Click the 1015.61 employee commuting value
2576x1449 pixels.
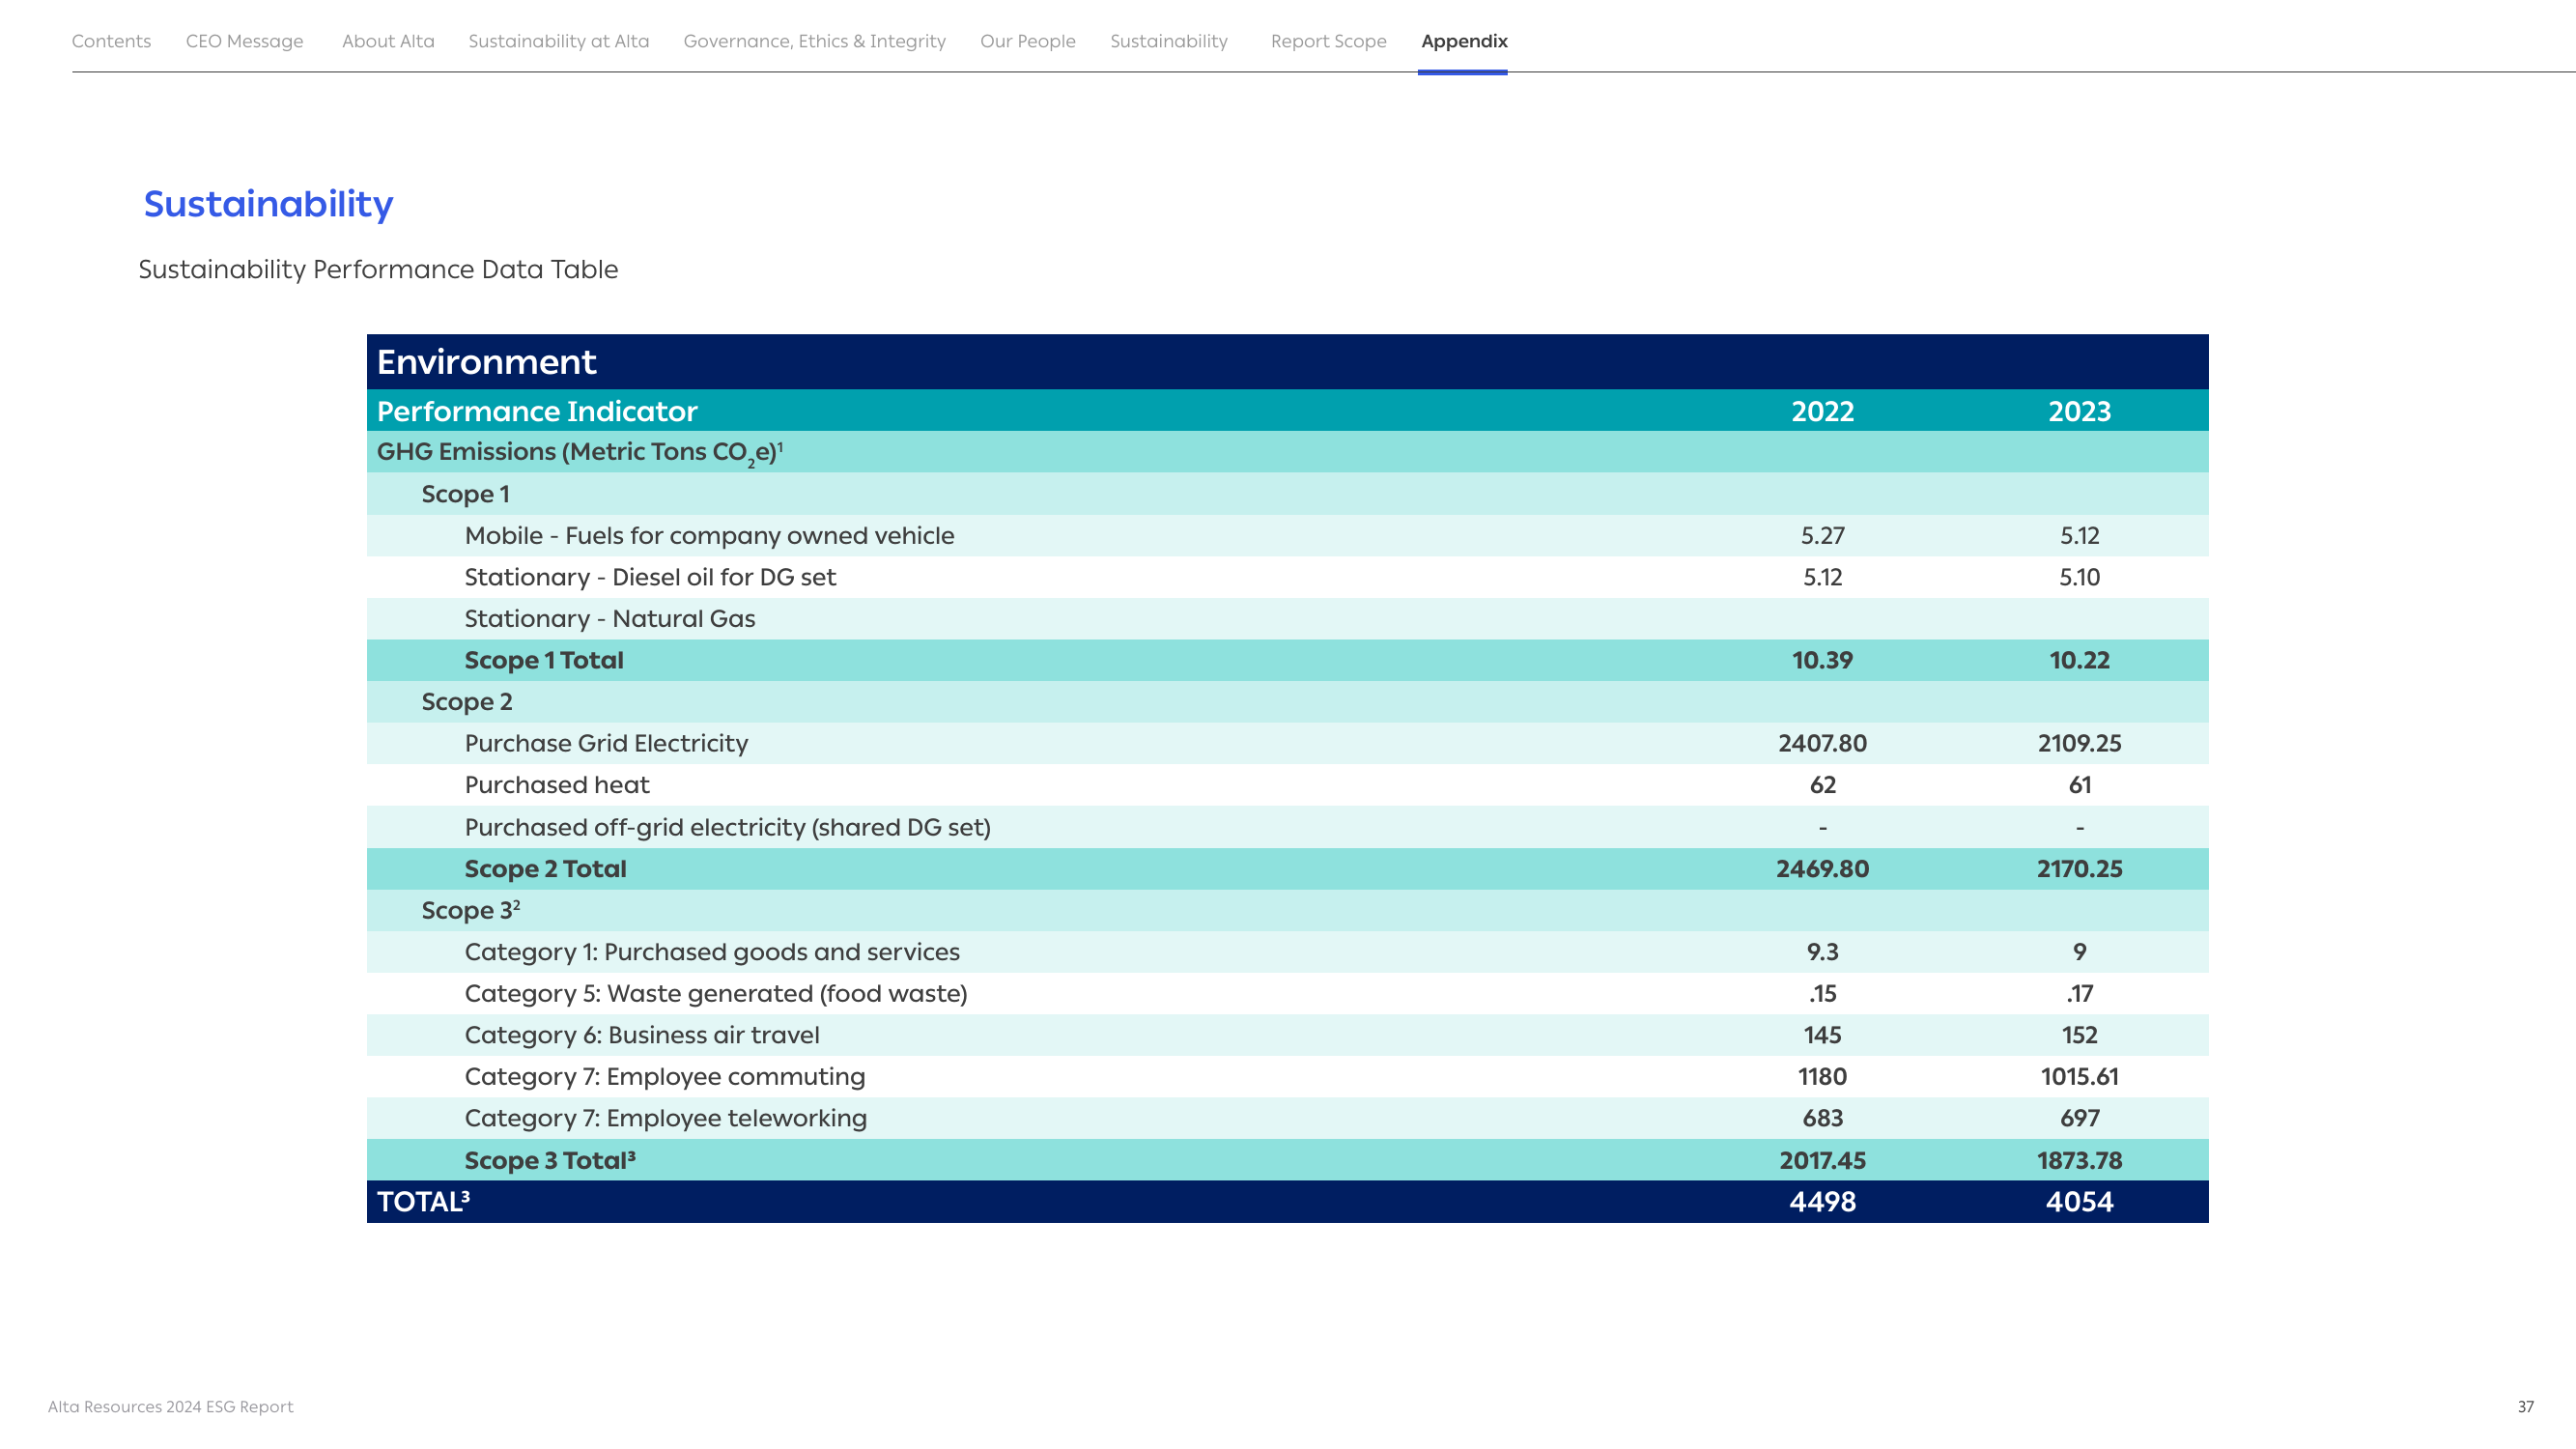[2079, 1077]
